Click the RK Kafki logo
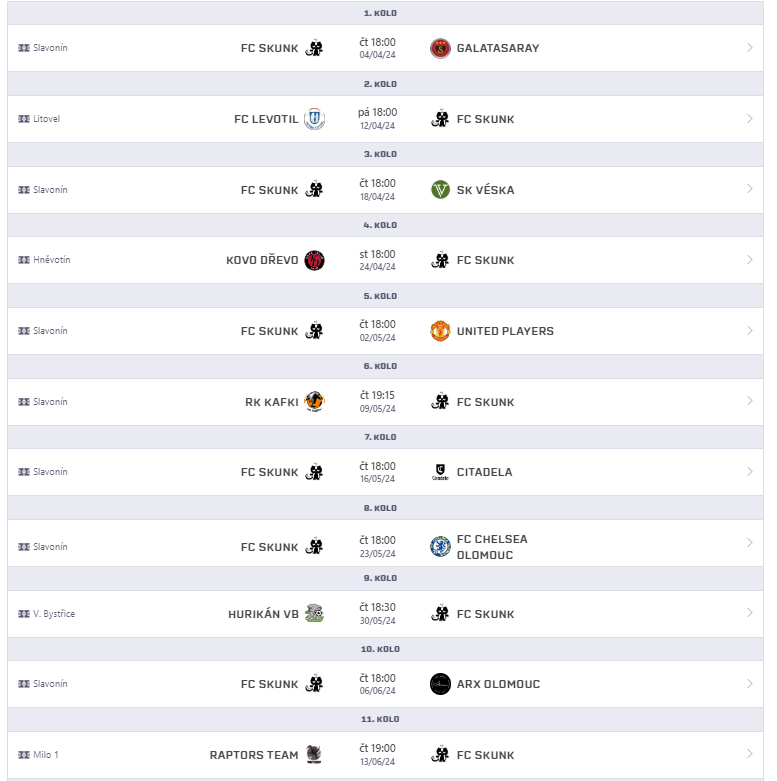The width and height of the screenshot is (777, 781). click(x=314, y=401)
